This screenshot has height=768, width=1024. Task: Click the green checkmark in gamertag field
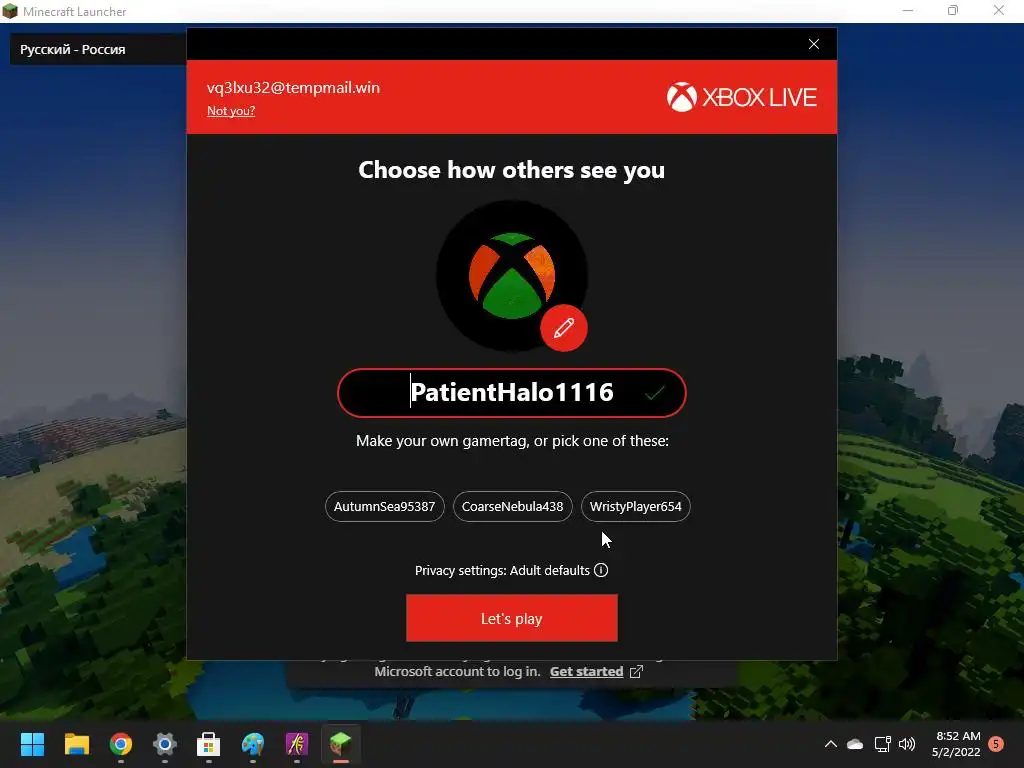(x=654, y=392)
